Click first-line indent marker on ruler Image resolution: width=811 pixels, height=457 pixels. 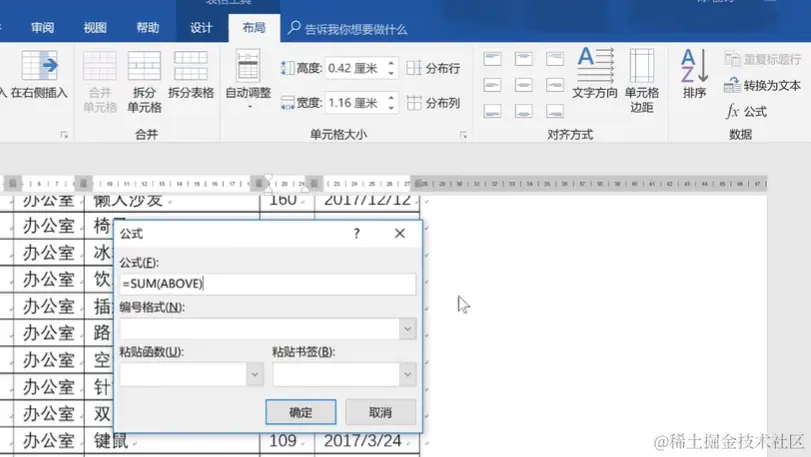tap(268, 179)
